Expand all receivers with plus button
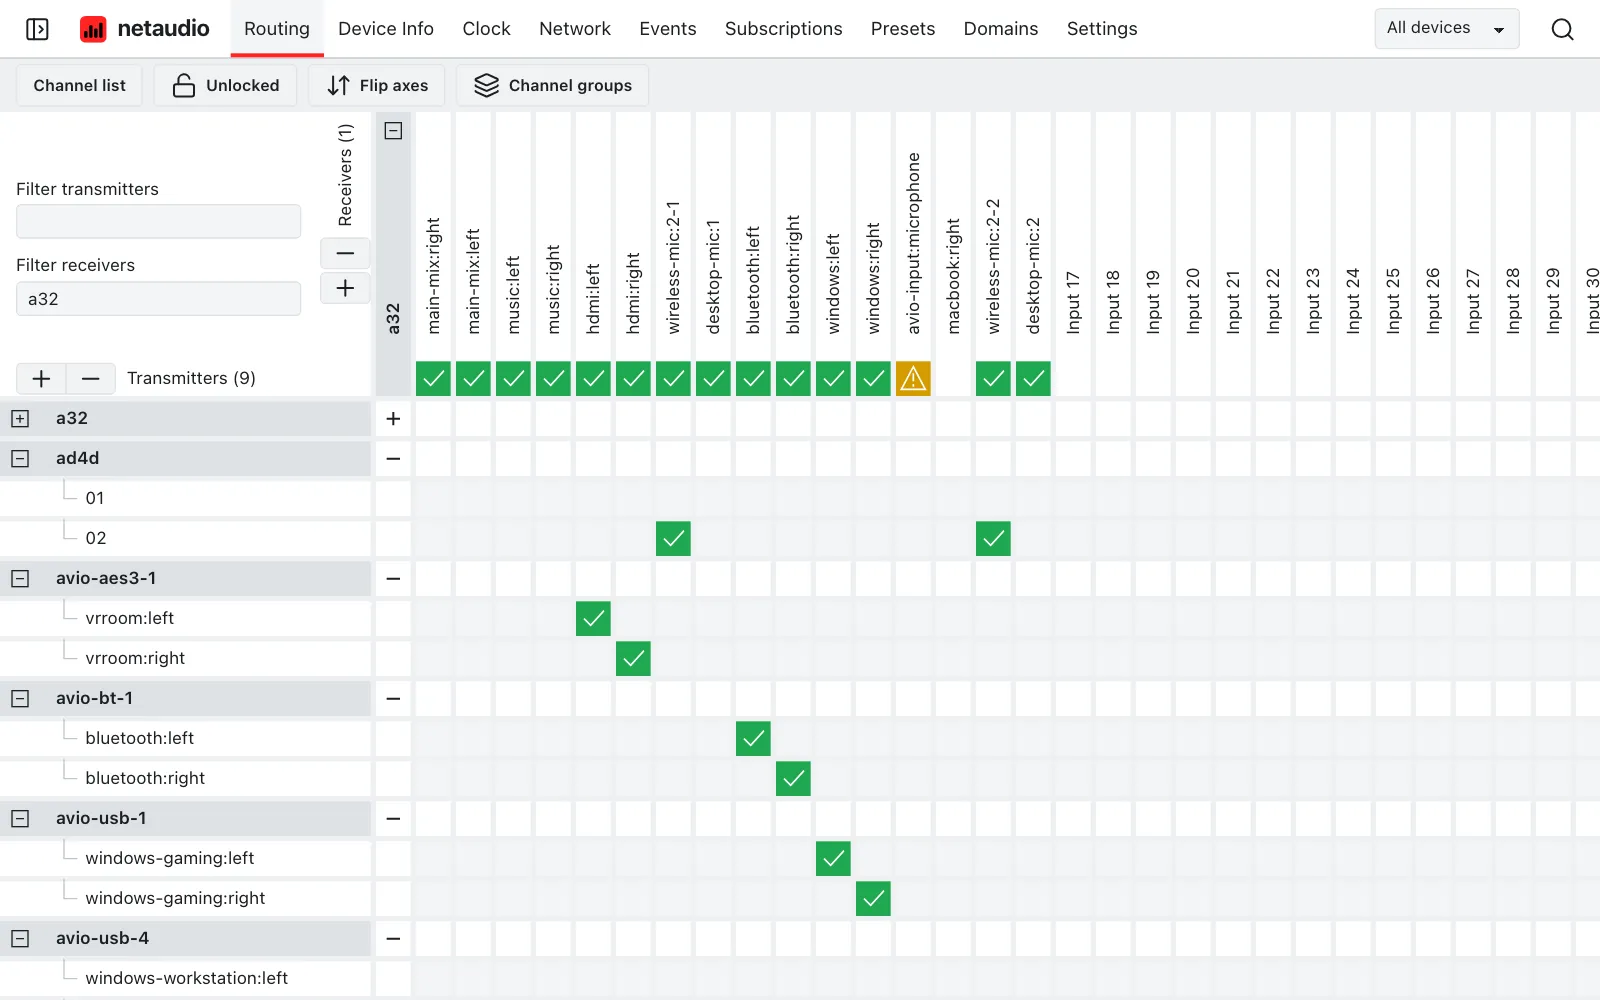The width and height of the screenshot is (1600, 1000). coord(345,288)
